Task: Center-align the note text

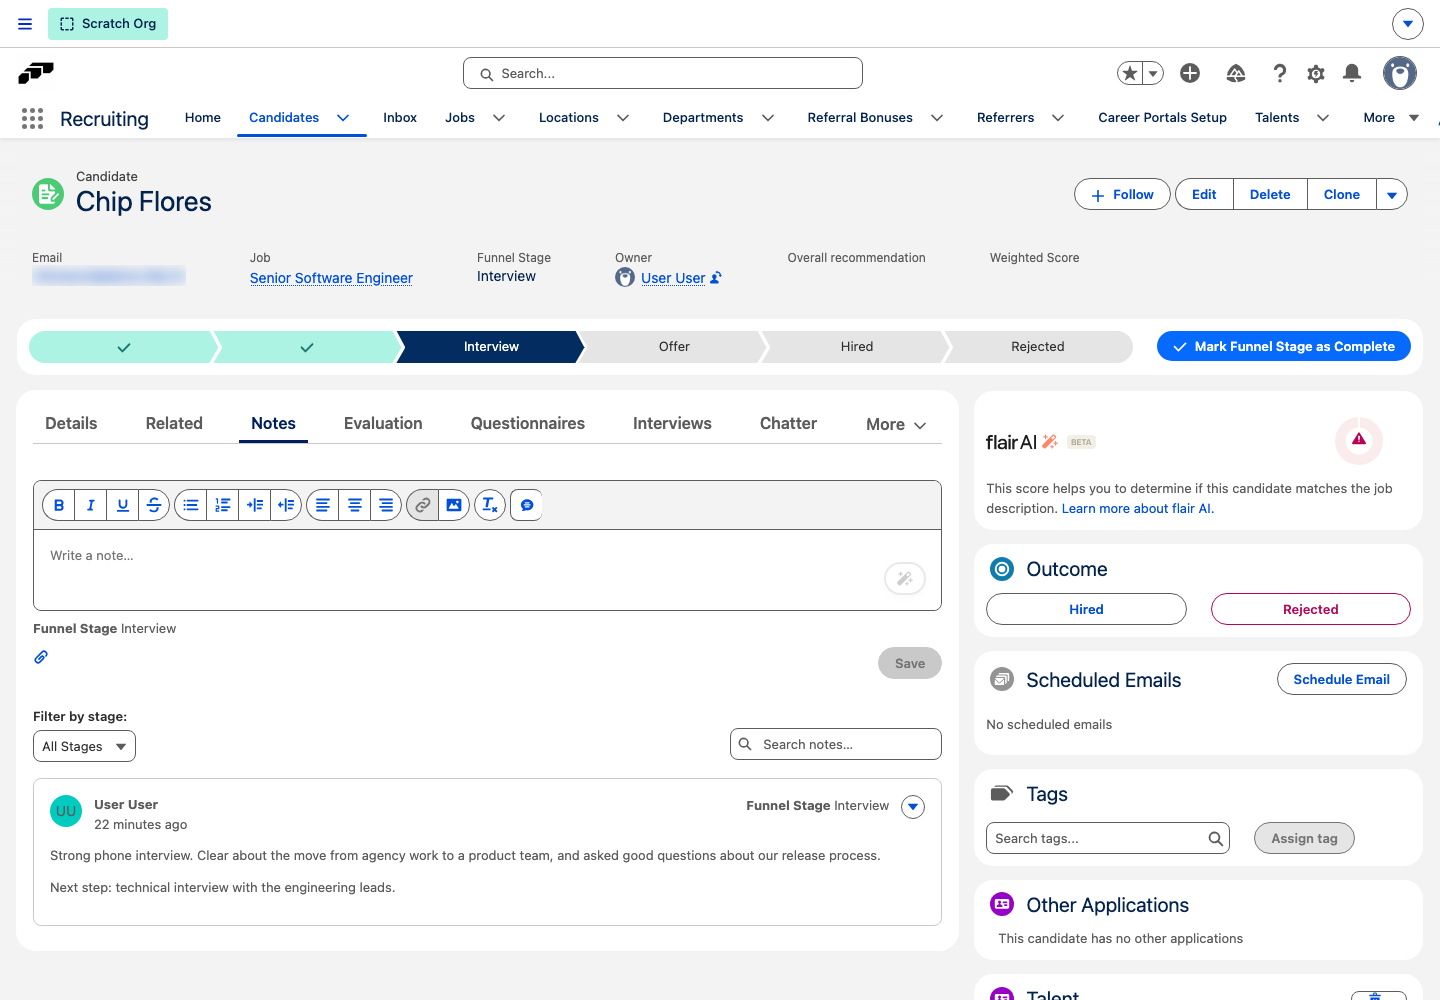Action: point(355,505)
